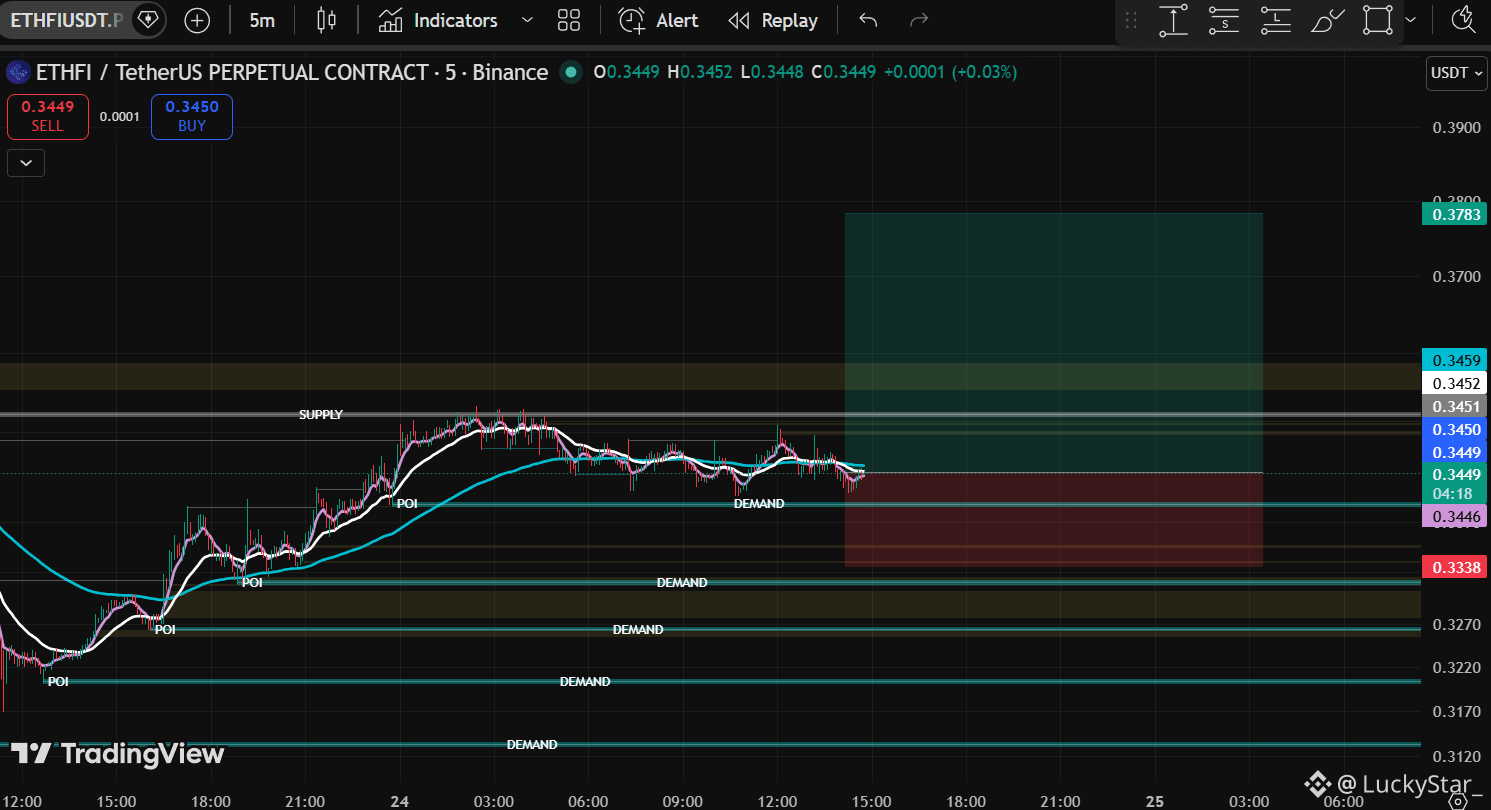Collapse the chart legend with the chevron
The image size is (1491, 810).
click(x=26, y=162)
